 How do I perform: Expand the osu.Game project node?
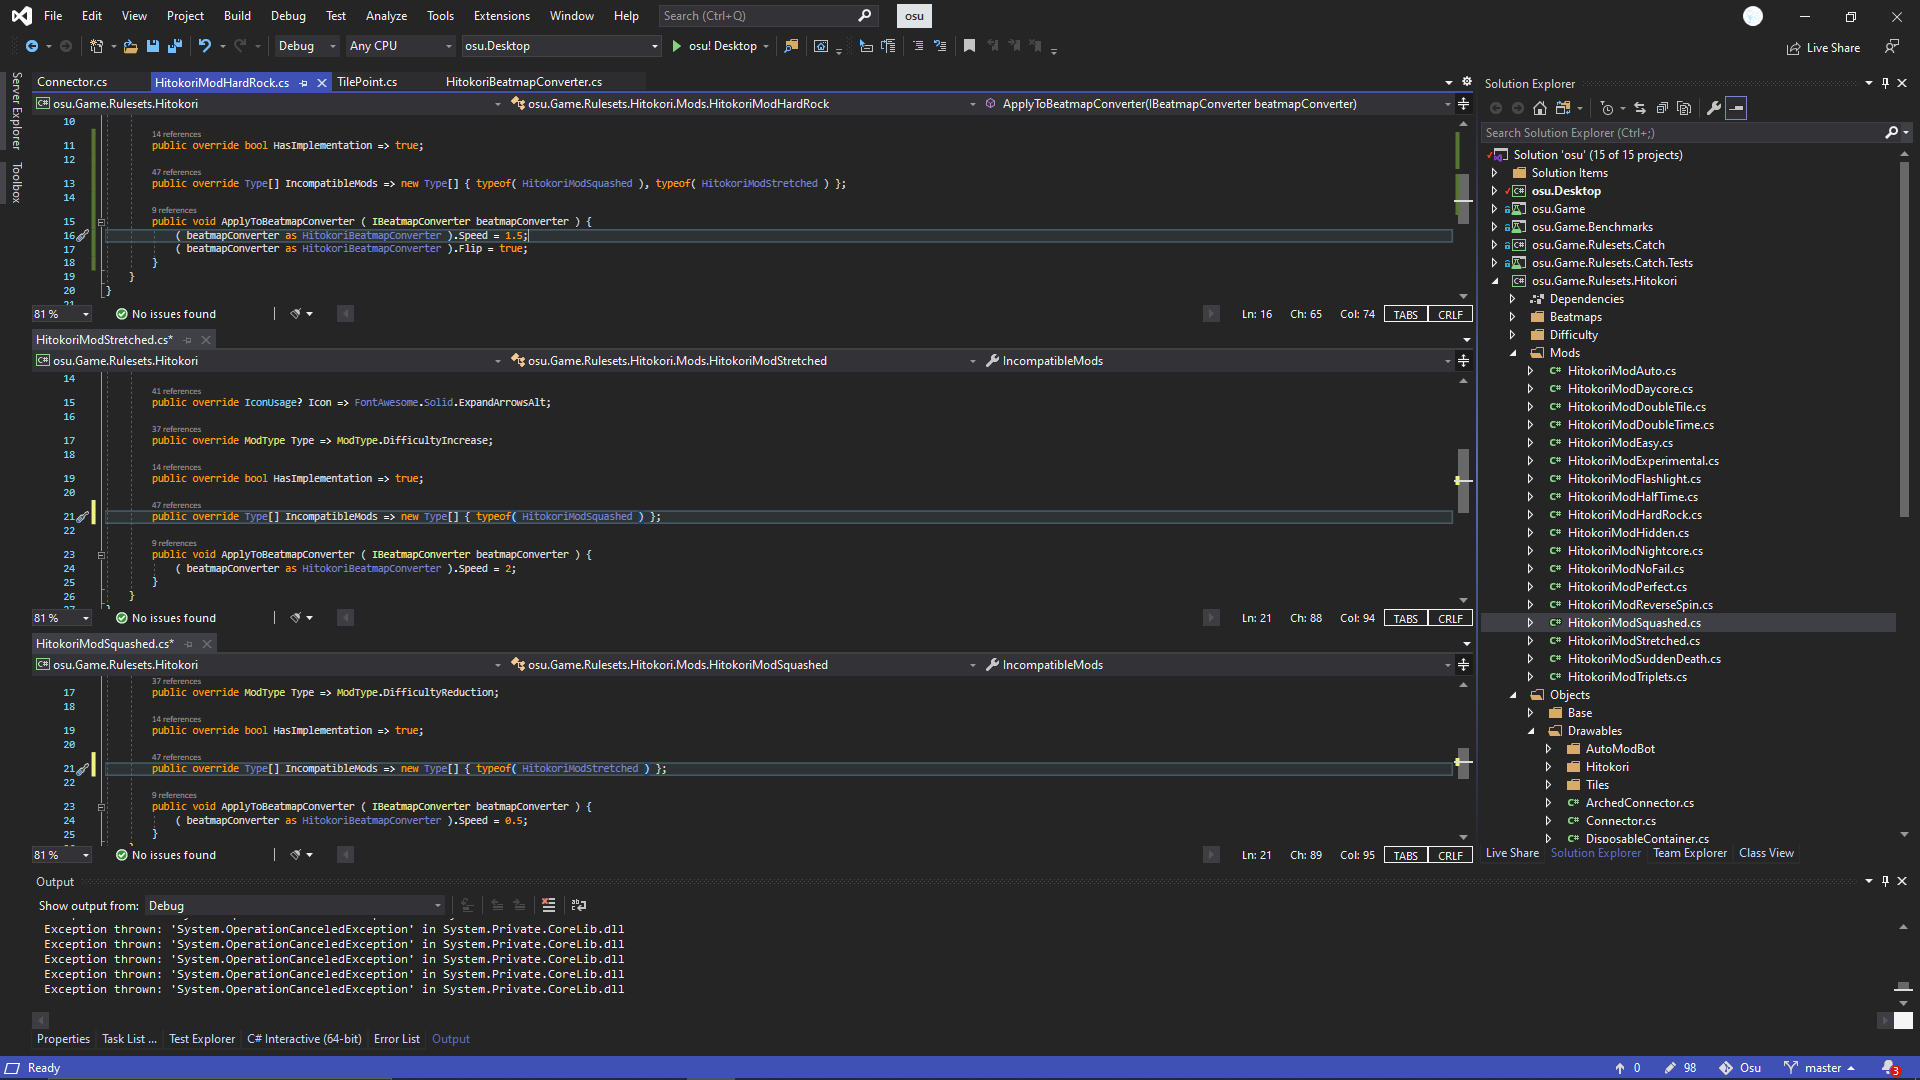[1495, 209]
